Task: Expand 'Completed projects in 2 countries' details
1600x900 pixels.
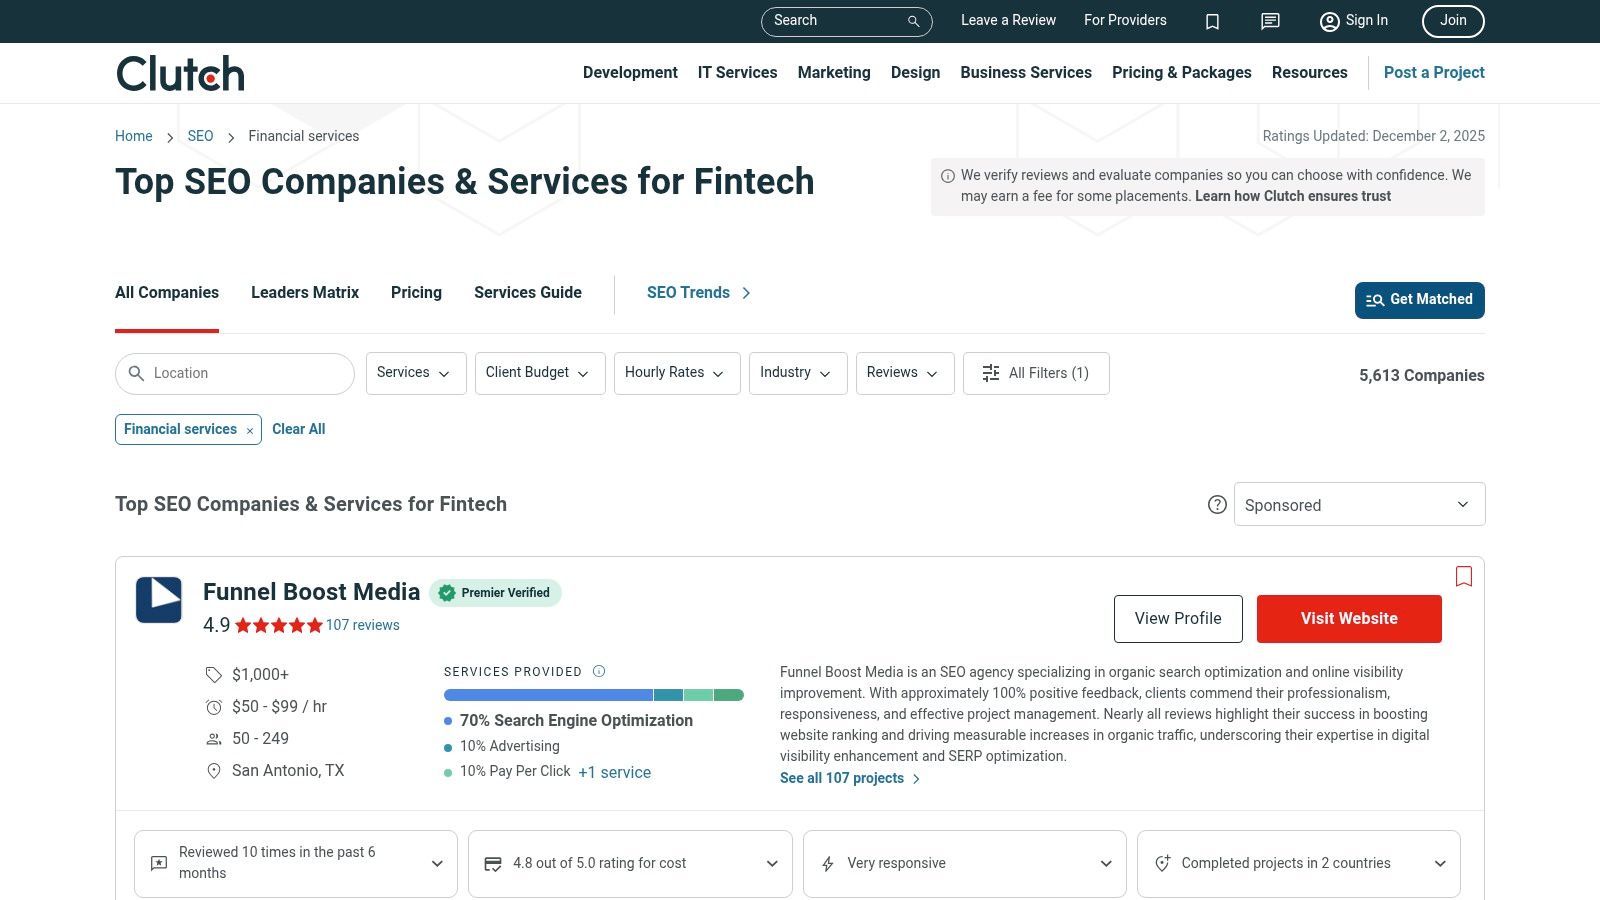Action: (1440, 863)
